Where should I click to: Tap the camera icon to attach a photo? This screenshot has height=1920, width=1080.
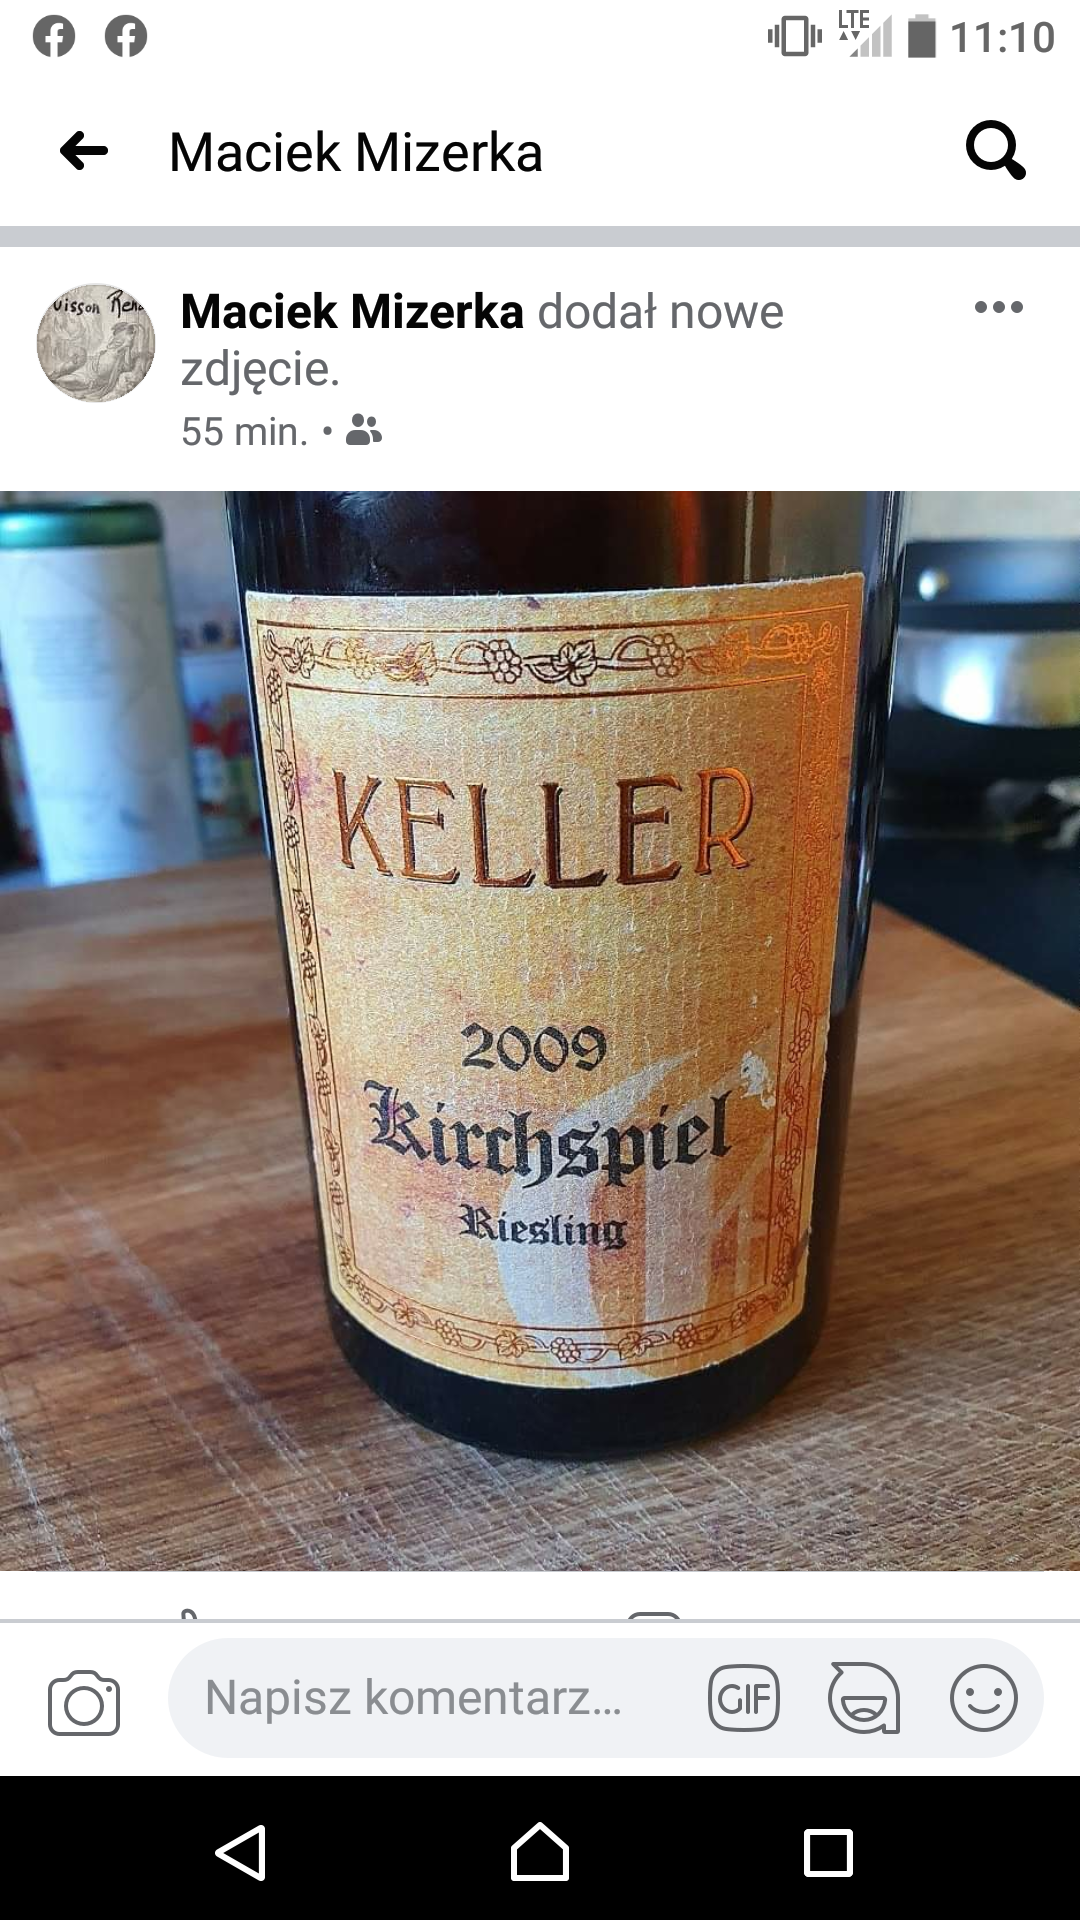pos(84,1703)
